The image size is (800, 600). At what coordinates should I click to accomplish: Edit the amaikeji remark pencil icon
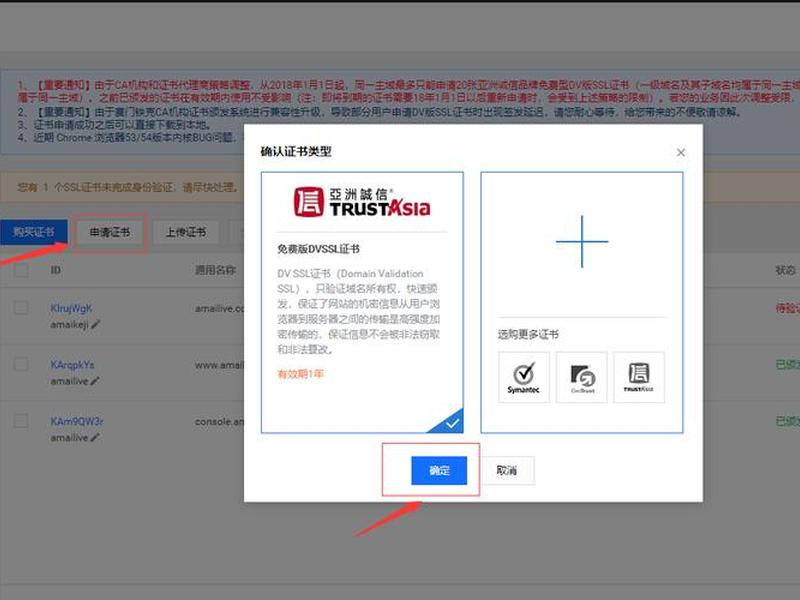coord(95,324)
